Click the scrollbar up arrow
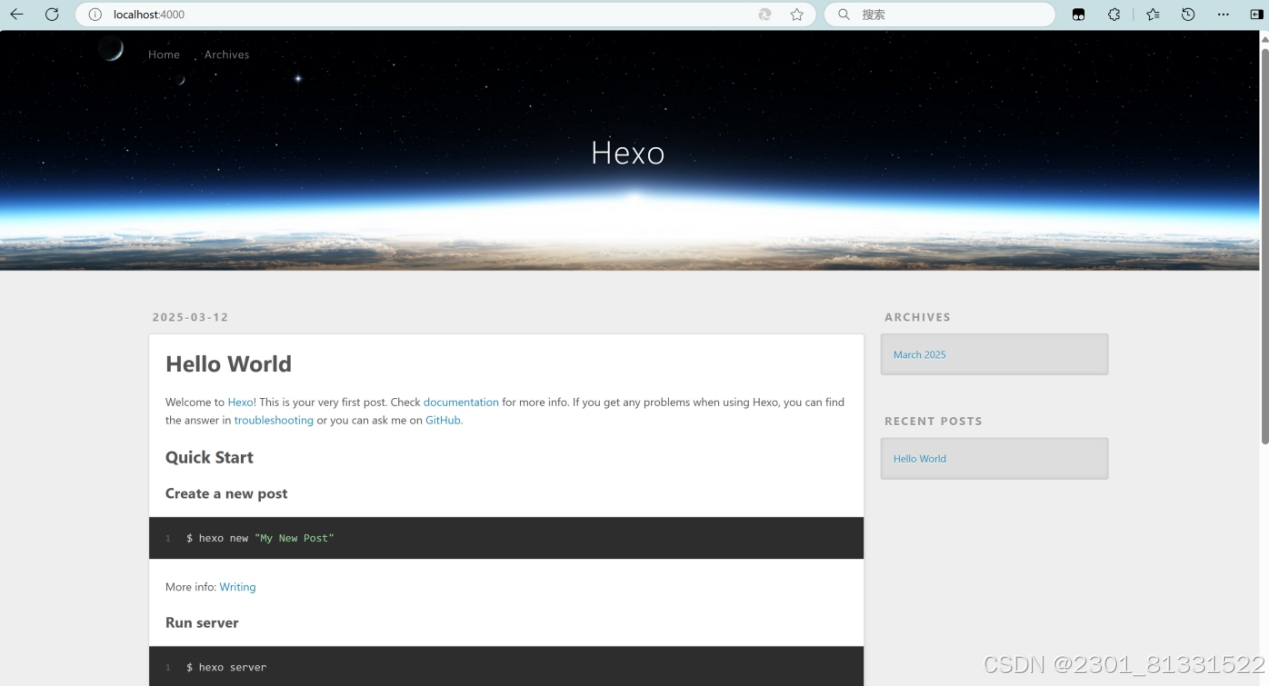The height and width of the screenshot is (686, 1269). [x=1264, y=38]
